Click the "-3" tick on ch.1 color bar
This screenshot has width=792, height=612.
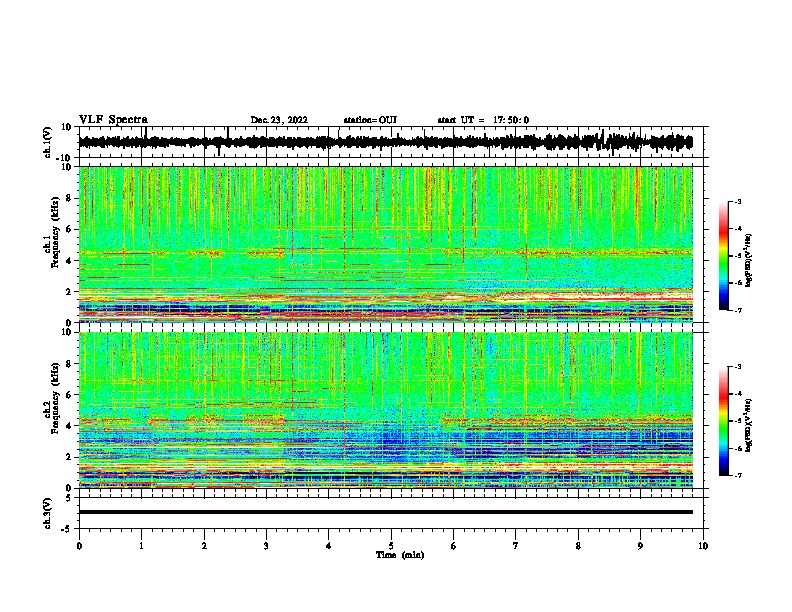(738, 201)
